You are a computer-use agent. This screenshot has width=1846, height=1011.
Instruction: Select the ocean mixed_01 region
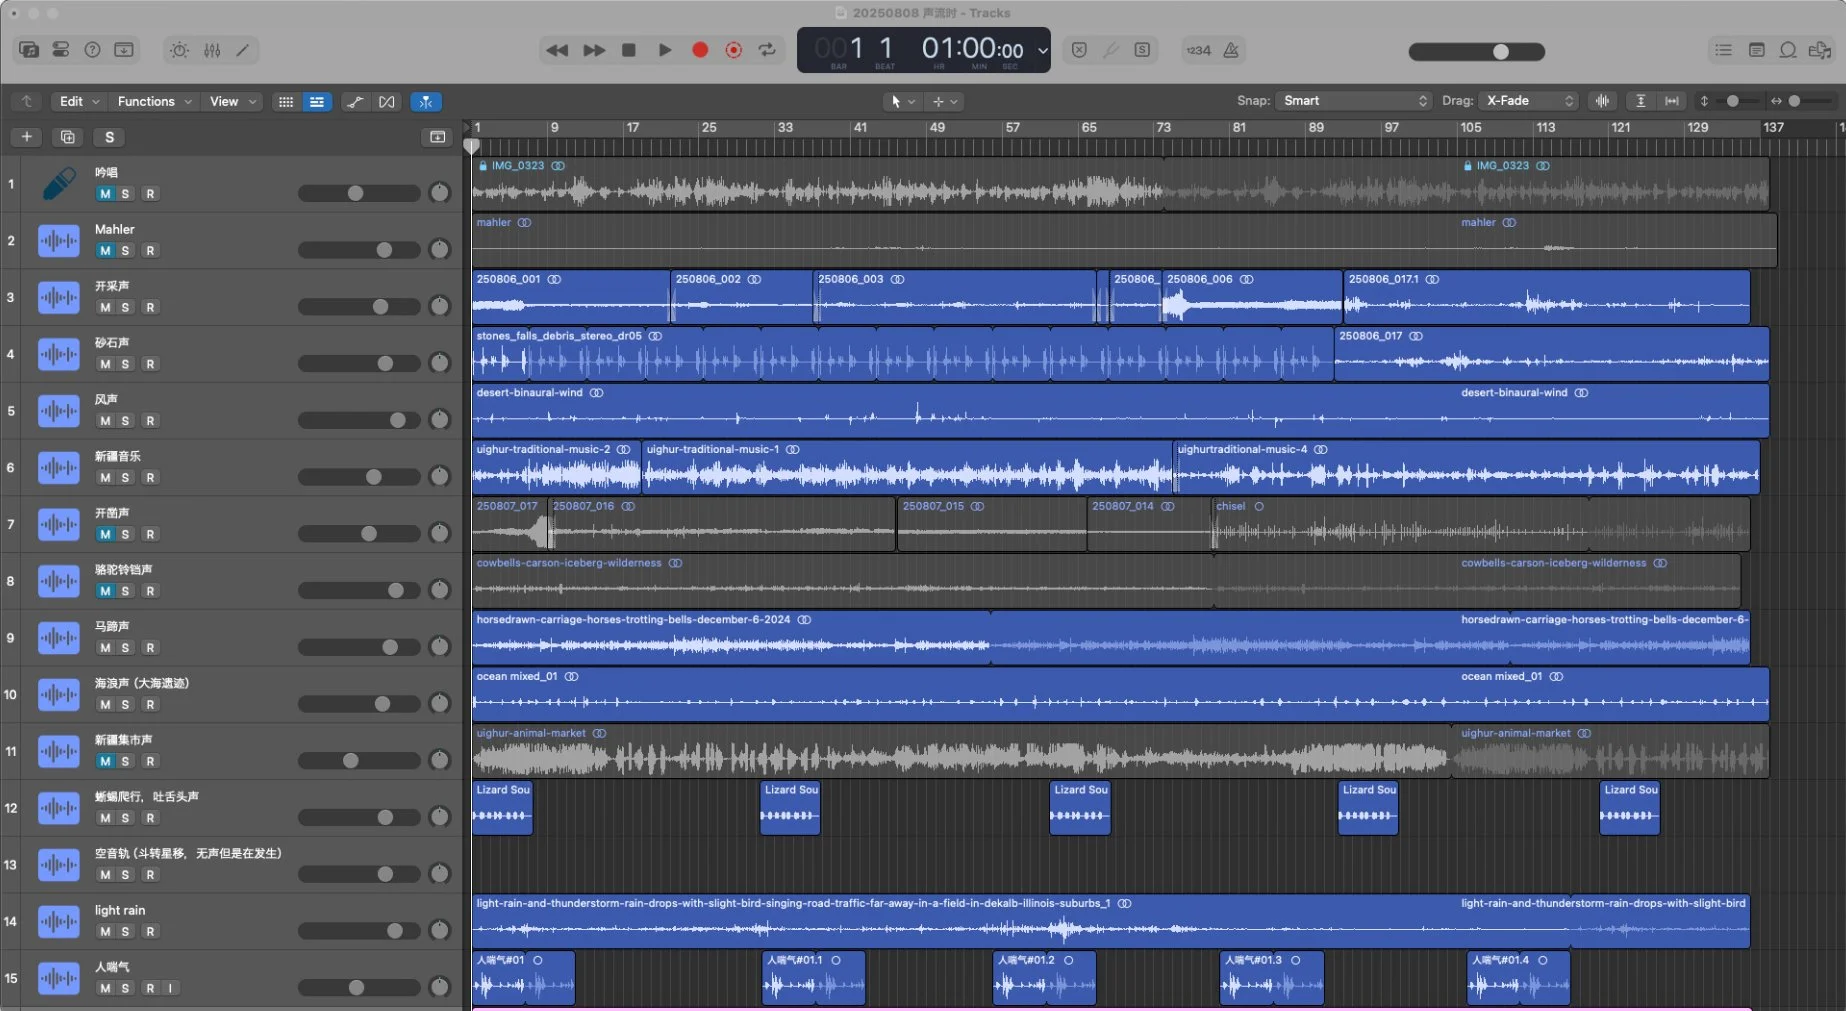[x=1120, y=694]
